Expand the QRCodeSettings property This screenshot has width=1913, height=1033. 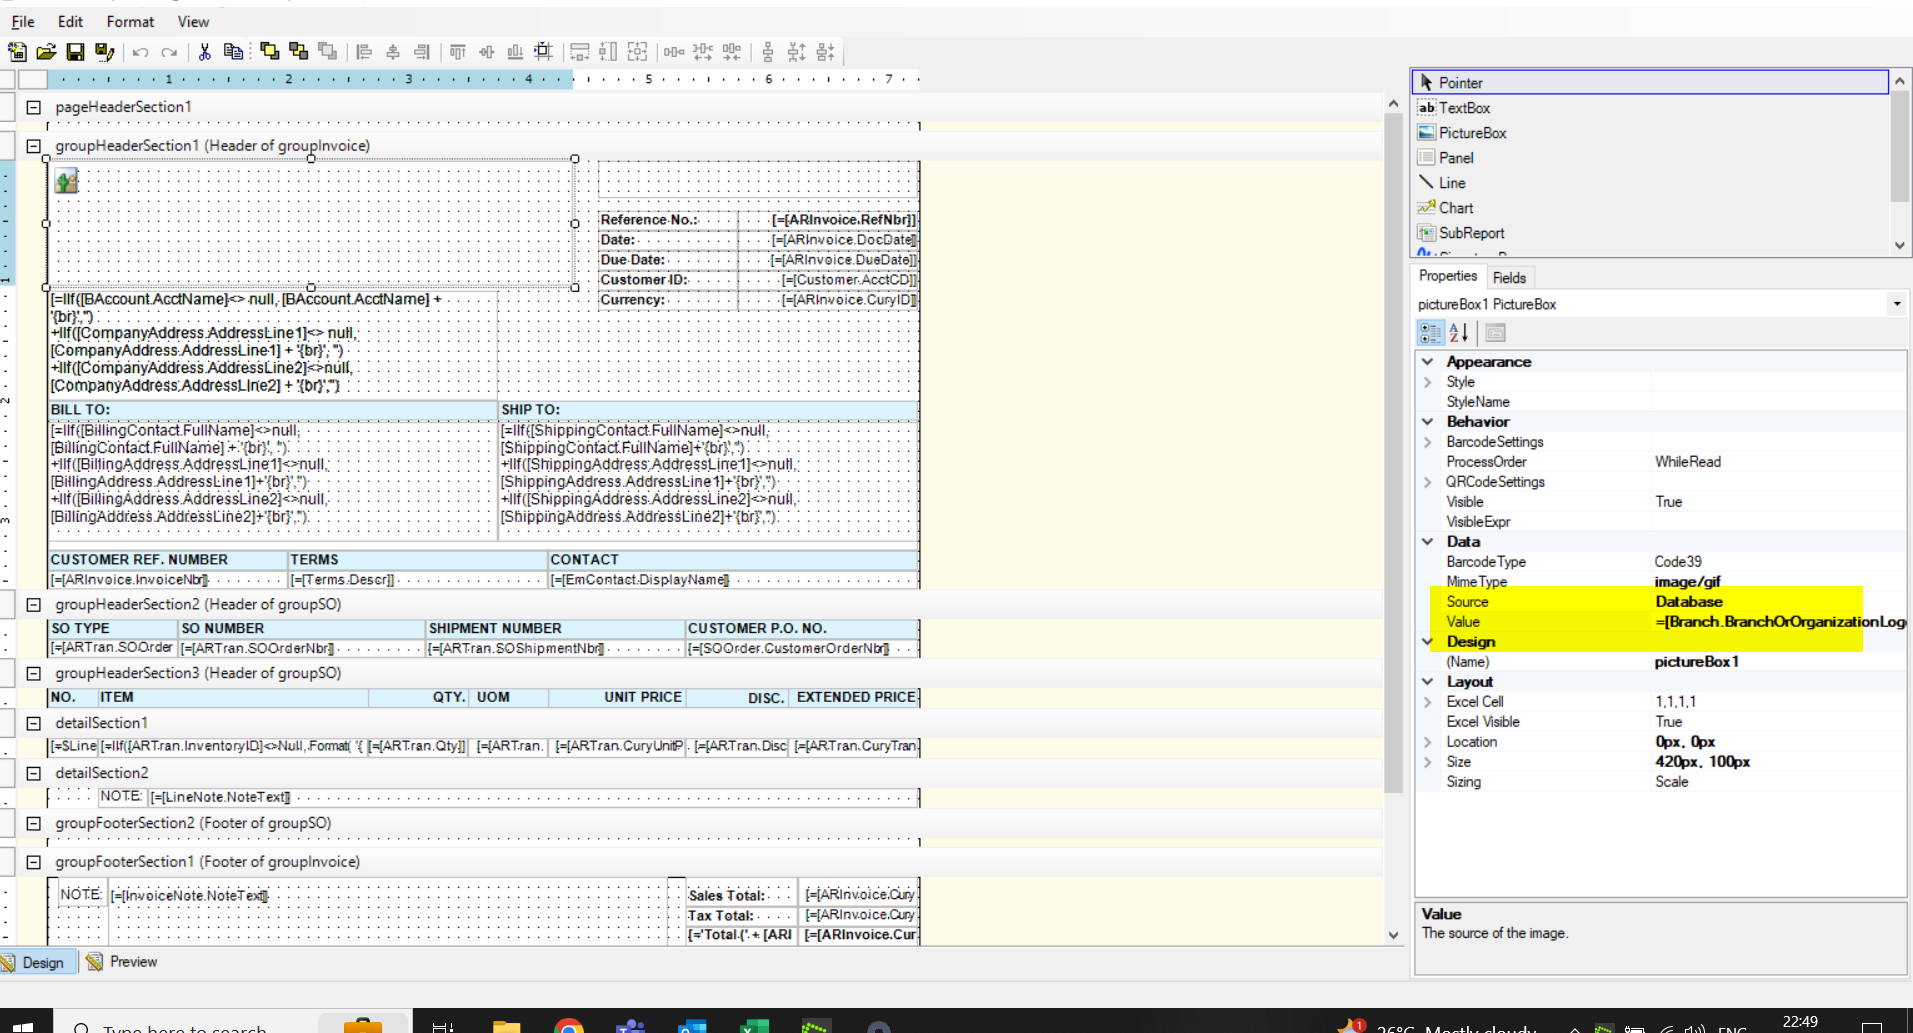1428,482
